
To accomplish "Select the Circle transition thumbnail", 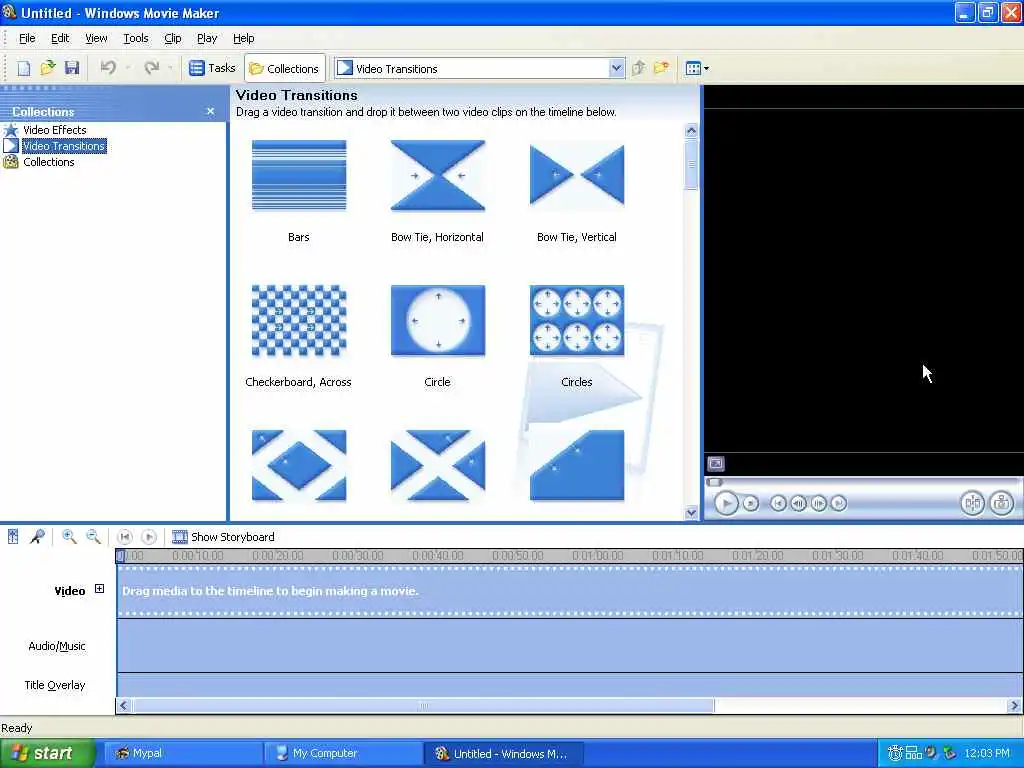I will pos(438,320).
